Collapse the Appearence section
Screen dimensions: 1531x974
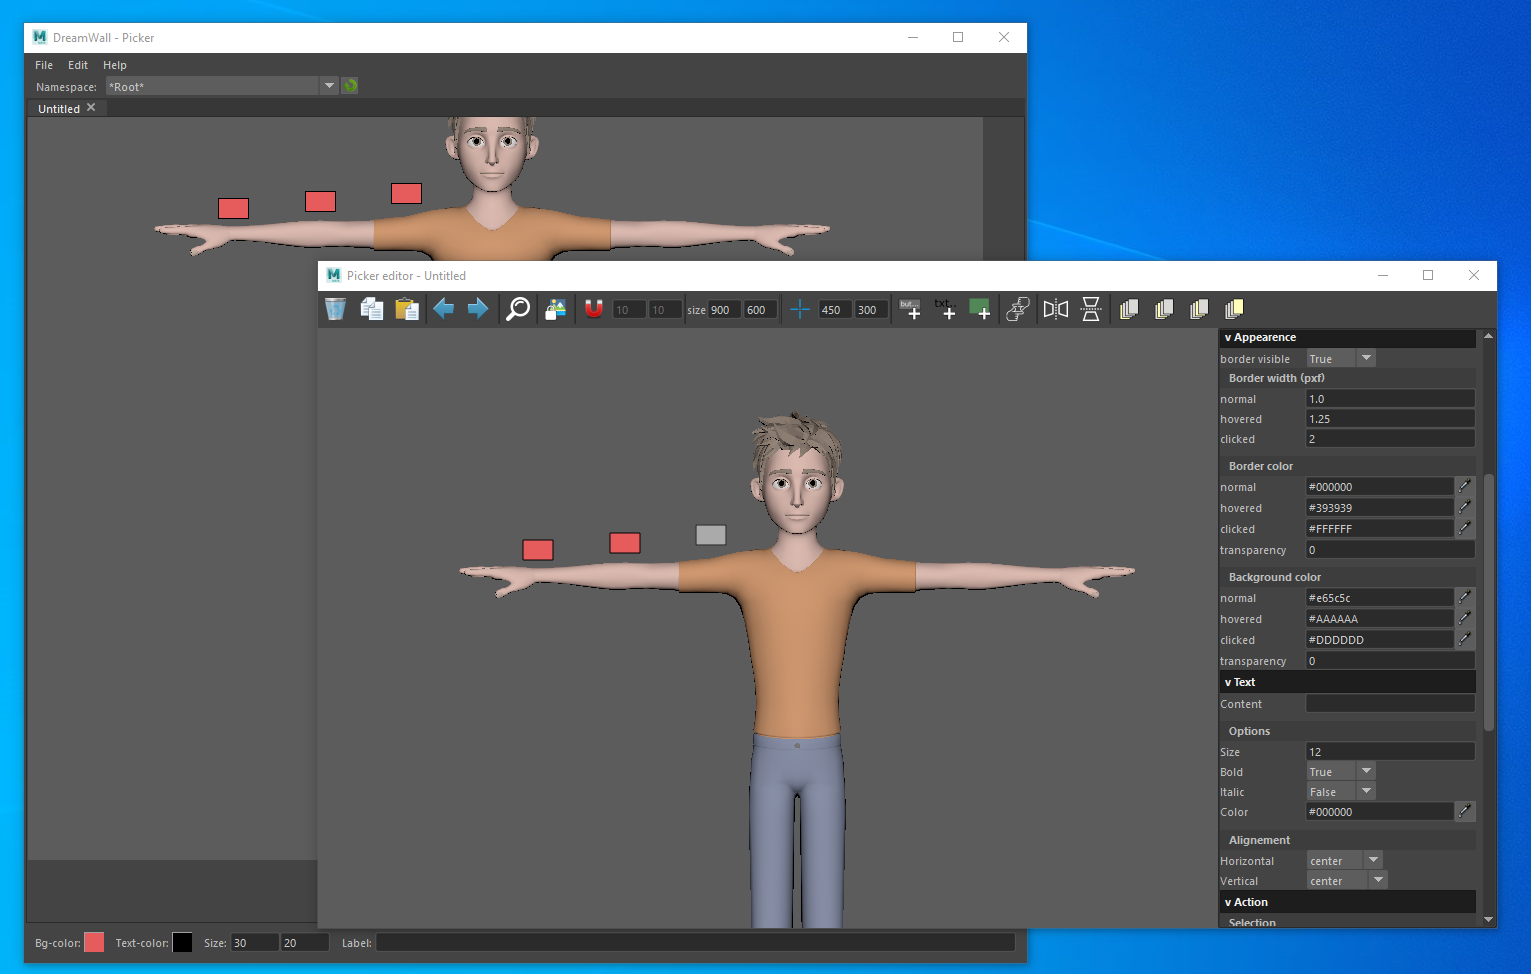click(x=1260, y=338)
